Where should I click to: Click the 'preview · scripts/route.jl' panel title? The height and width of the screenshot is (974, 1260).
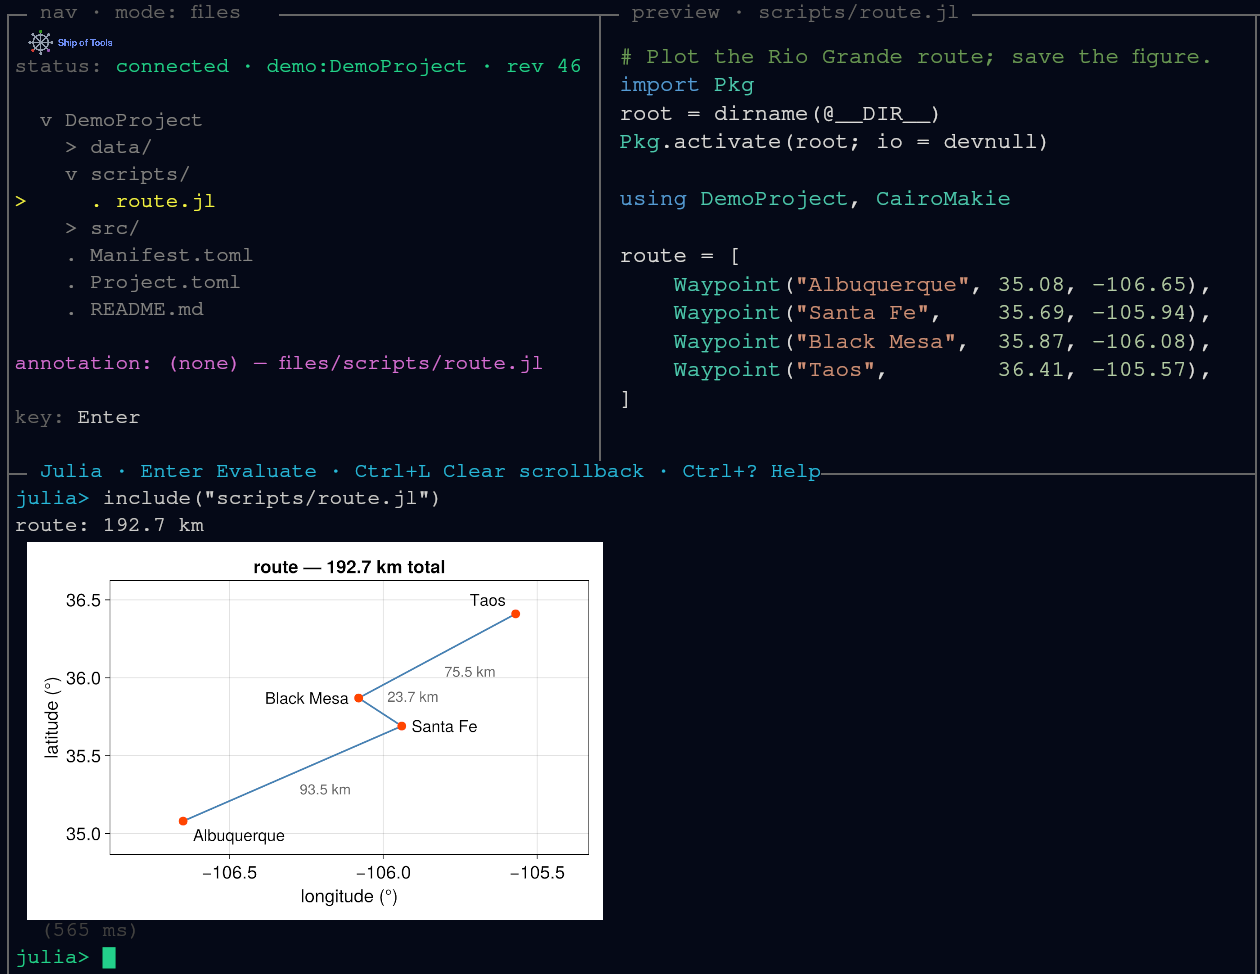pyautogui.click(x=795, y=13)
